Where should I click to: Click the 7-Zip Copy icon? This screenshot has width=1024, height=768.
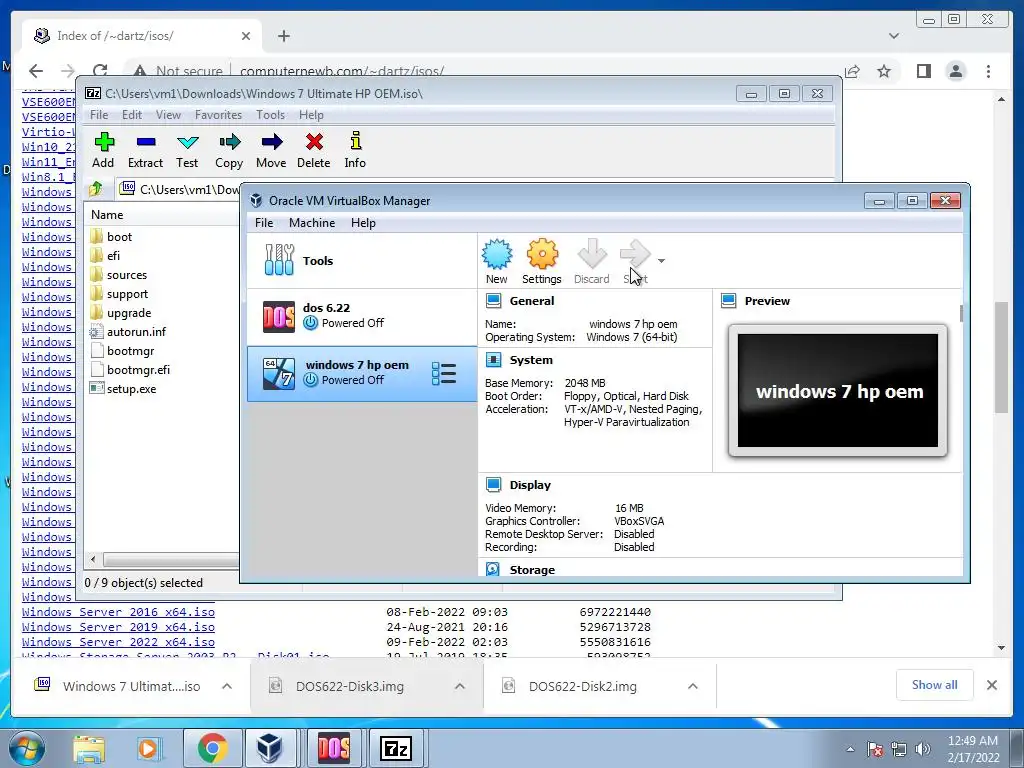pyautogui.click(x=229, y=142)
